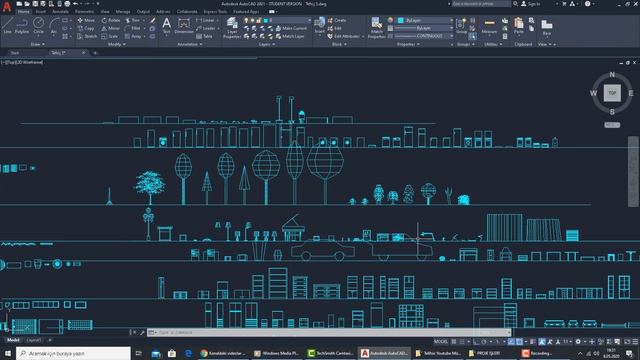This screenshot has width=640, height=360.
Task: Click the Array tool
Action: [133, 36]
